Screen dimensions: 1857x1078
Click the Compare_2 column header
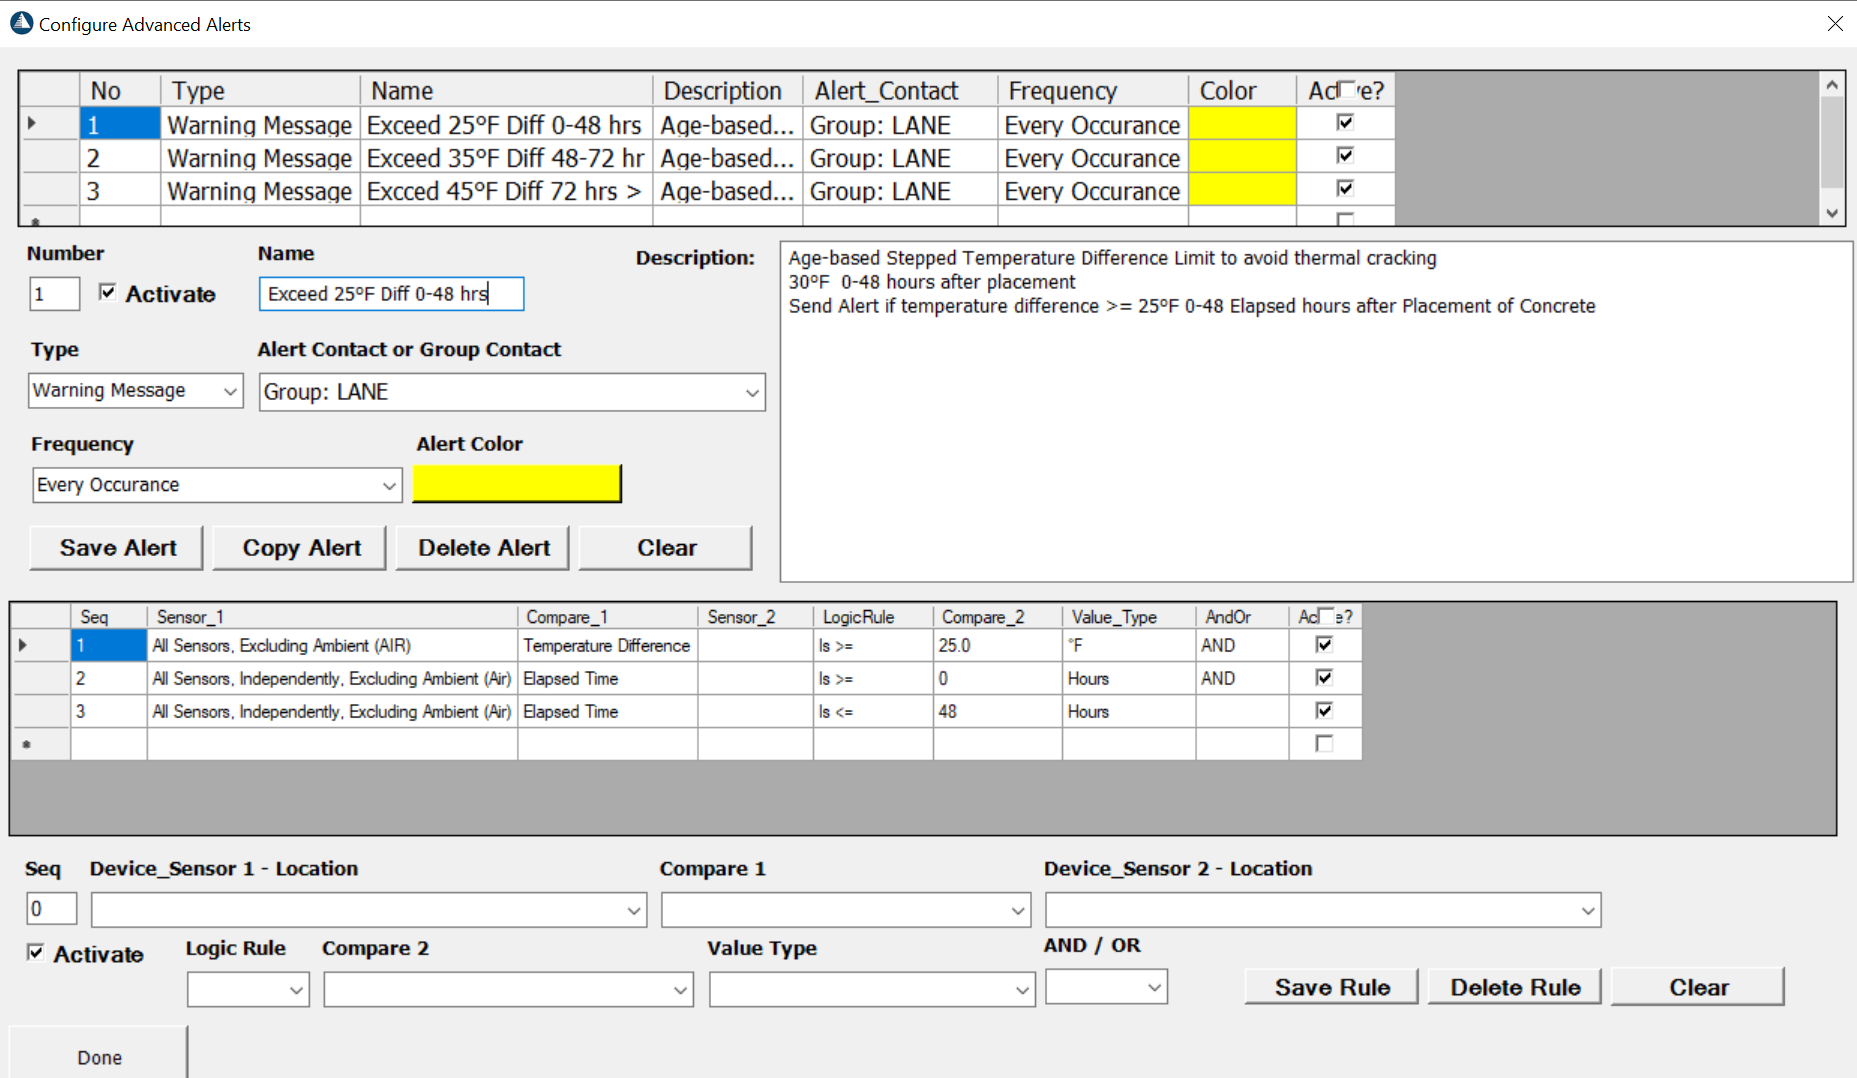pyautogui.click(x=997, y=617)
